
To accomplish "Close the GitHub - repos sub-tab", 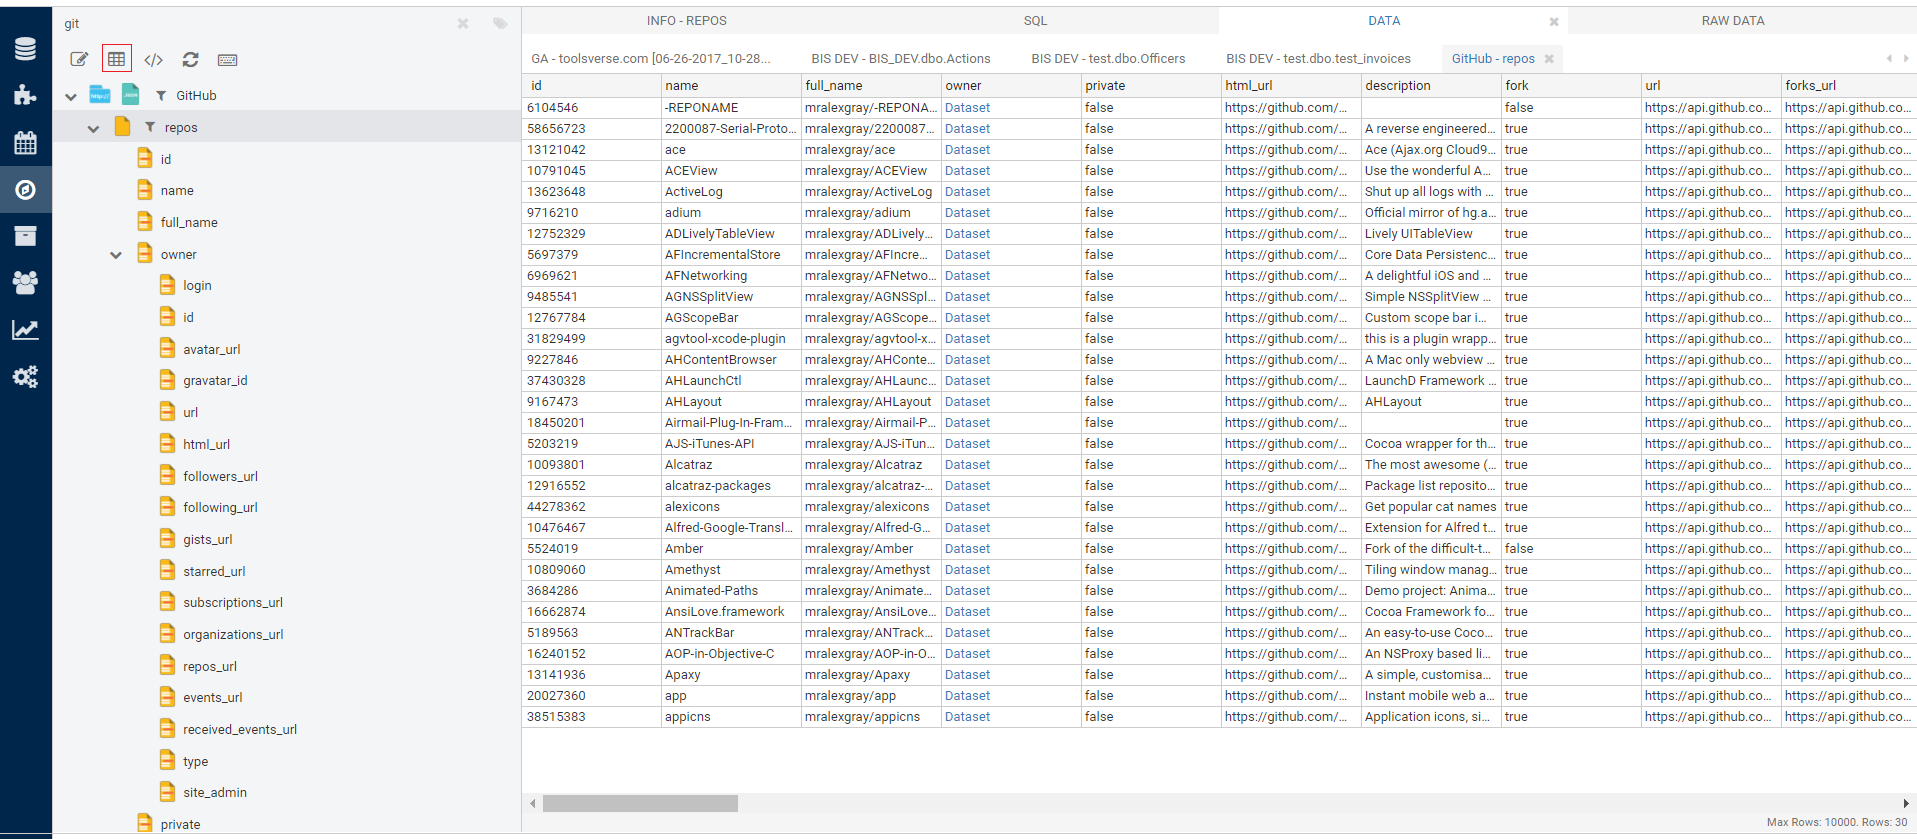I will coord(1549,59).
